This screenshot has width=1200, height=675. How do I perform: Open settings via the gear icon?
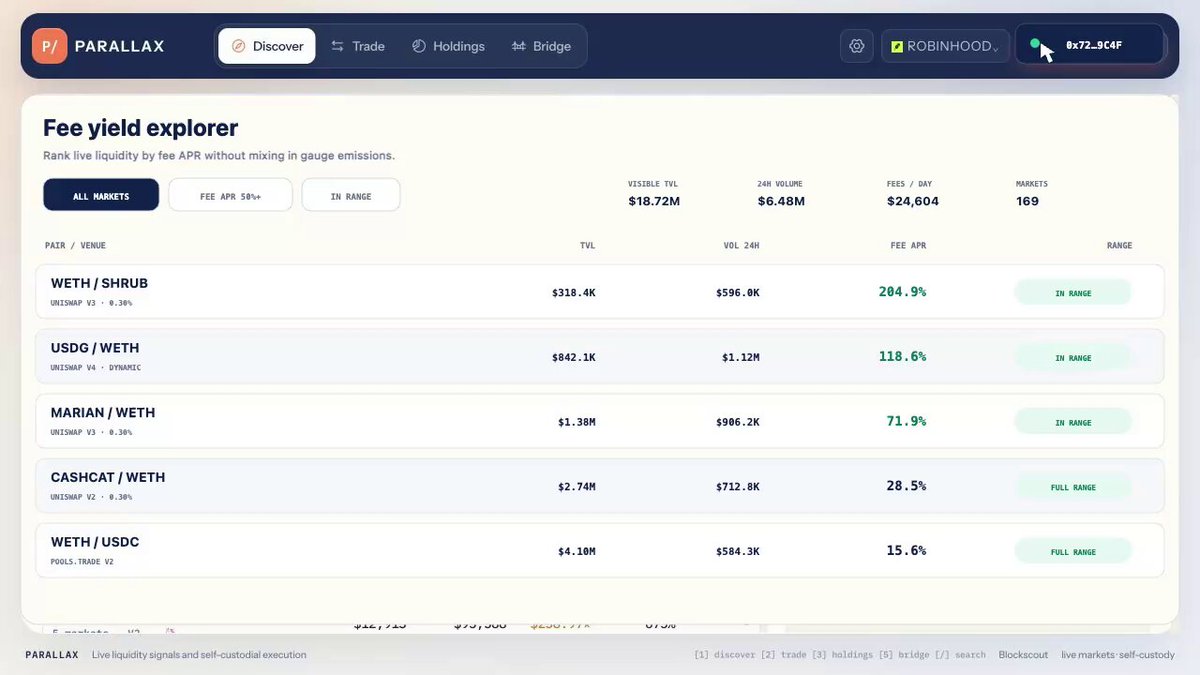pyautogui.click(x=857, y=46)
